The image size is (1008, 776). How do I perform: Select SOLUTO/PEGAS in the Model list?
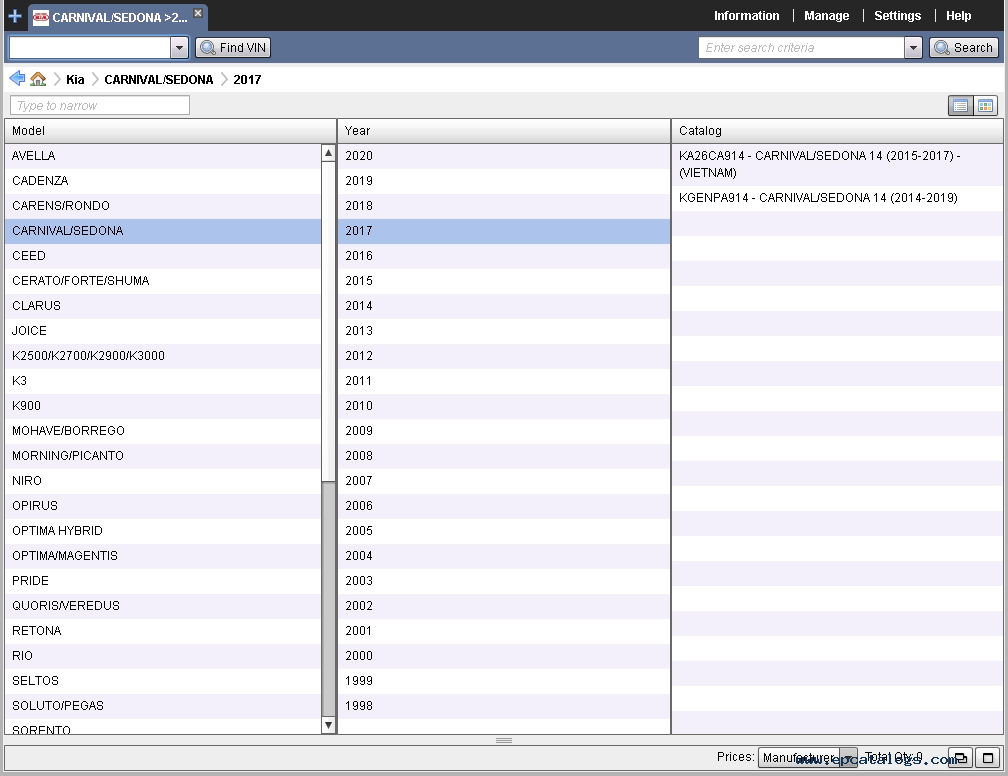point(163,707)
